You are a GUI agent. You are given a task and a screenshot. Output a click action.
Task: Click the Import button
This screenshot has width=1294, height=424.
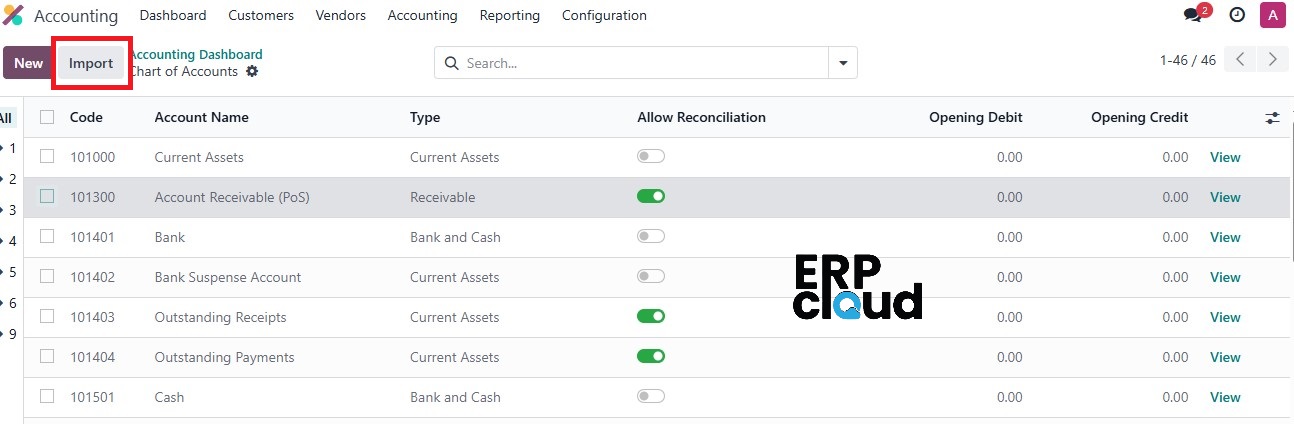pyautogui.click(x=91, y=63)
